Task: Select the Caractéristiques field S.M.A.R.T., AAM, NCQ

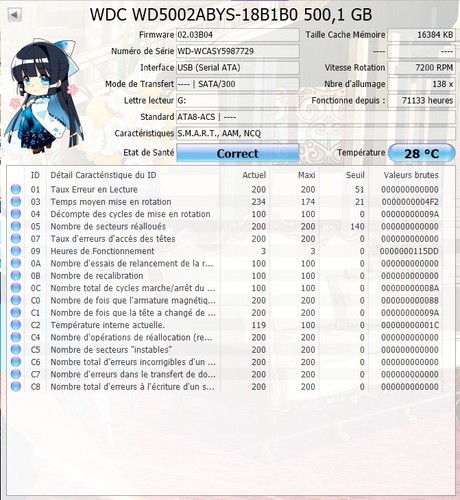Action: pyautogui.click(x=316, y=133)
